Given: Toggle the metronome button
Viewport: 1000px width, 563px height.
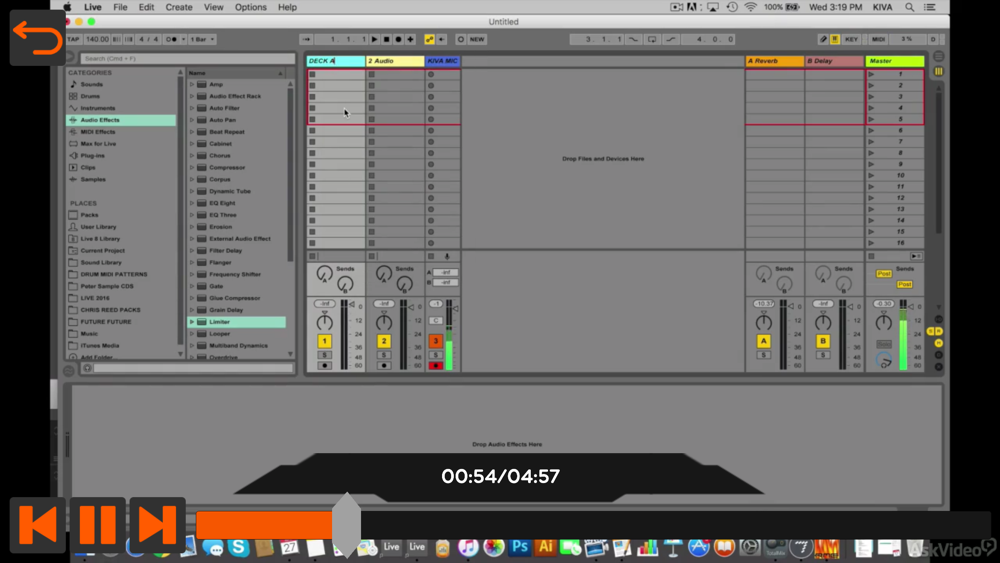Looking at the screenshot, I should [171, 39].
